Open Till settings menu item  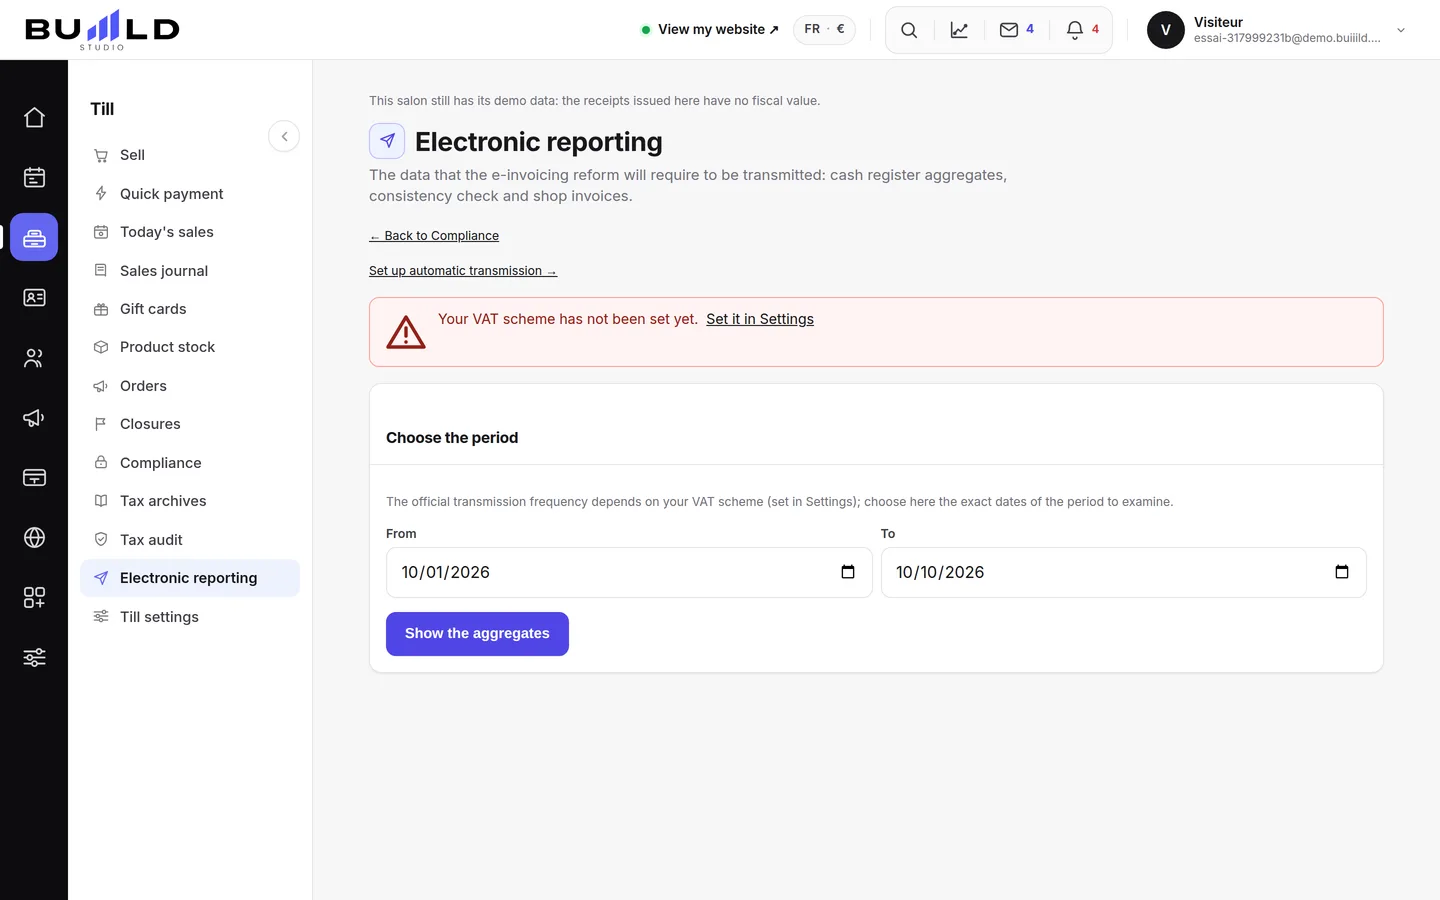(190, 617)
